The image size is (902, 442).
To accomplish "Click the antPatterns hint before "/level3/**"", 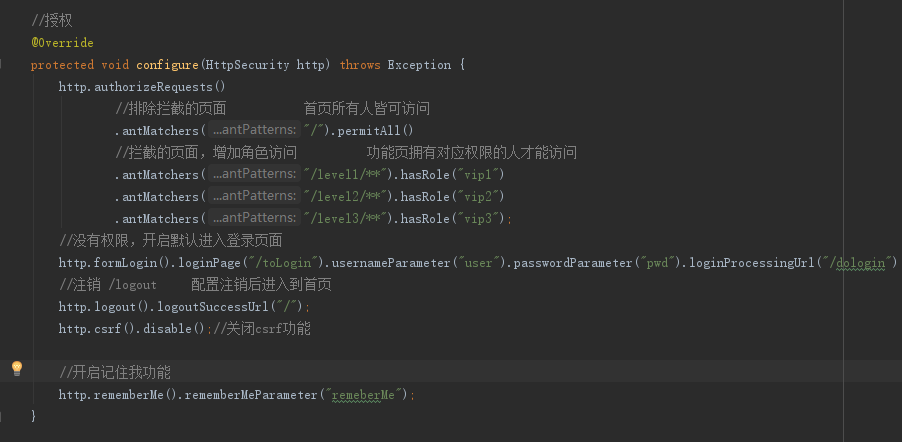I will click(x=254, y=218).
